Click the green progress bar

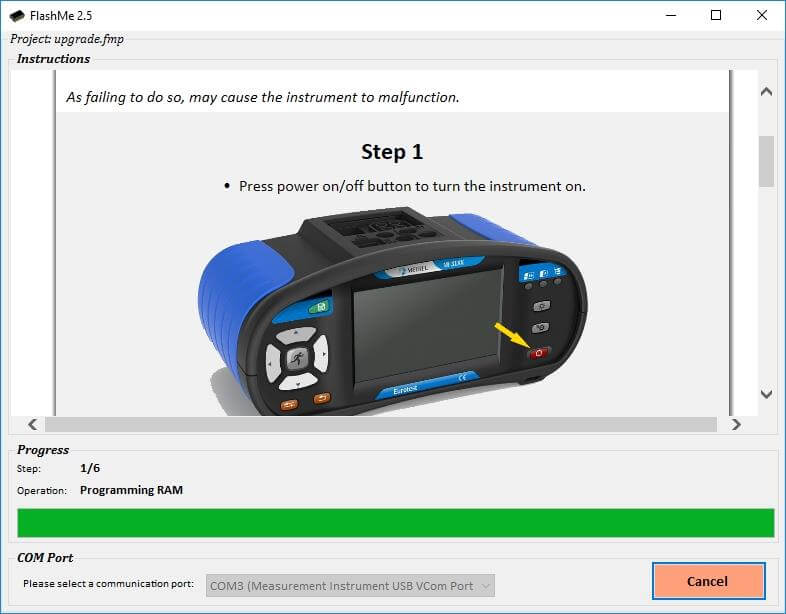pos(396,523)
